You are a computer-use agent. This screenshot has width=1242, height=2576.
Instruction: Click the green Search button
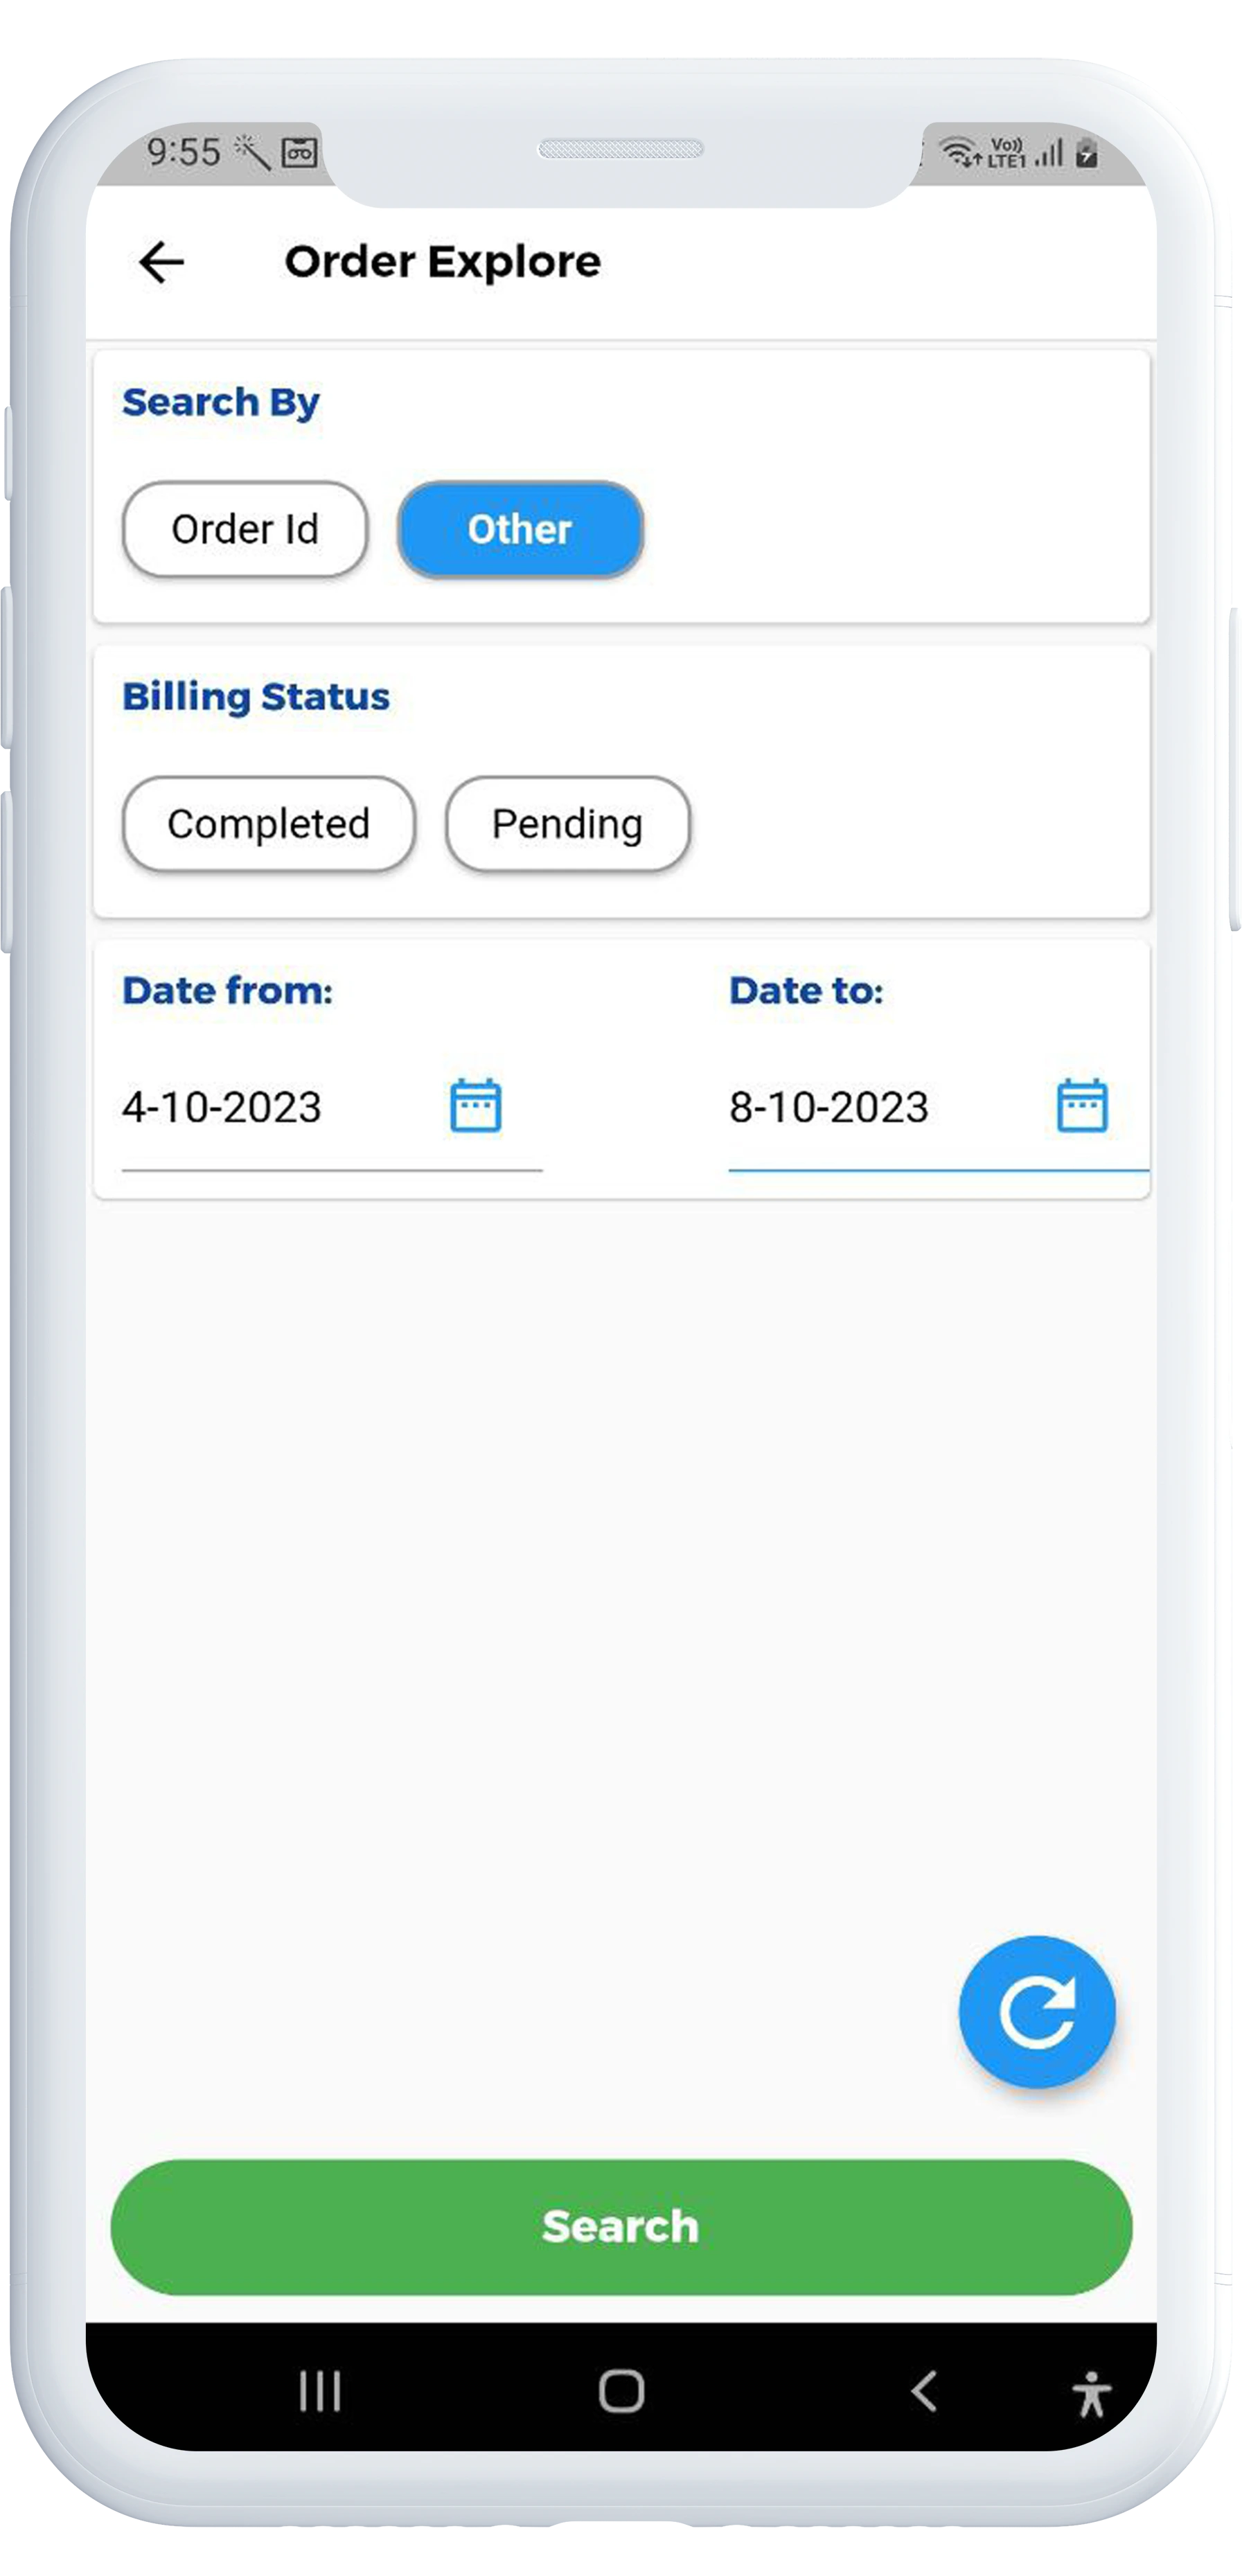click(621, 2226)
